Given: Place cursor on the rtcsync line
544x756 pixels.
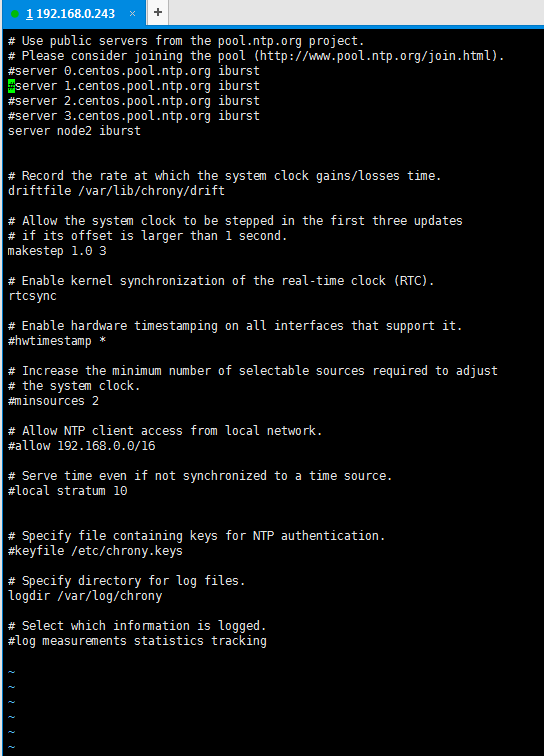Looking at the screenshot, I should click(32, 296).
